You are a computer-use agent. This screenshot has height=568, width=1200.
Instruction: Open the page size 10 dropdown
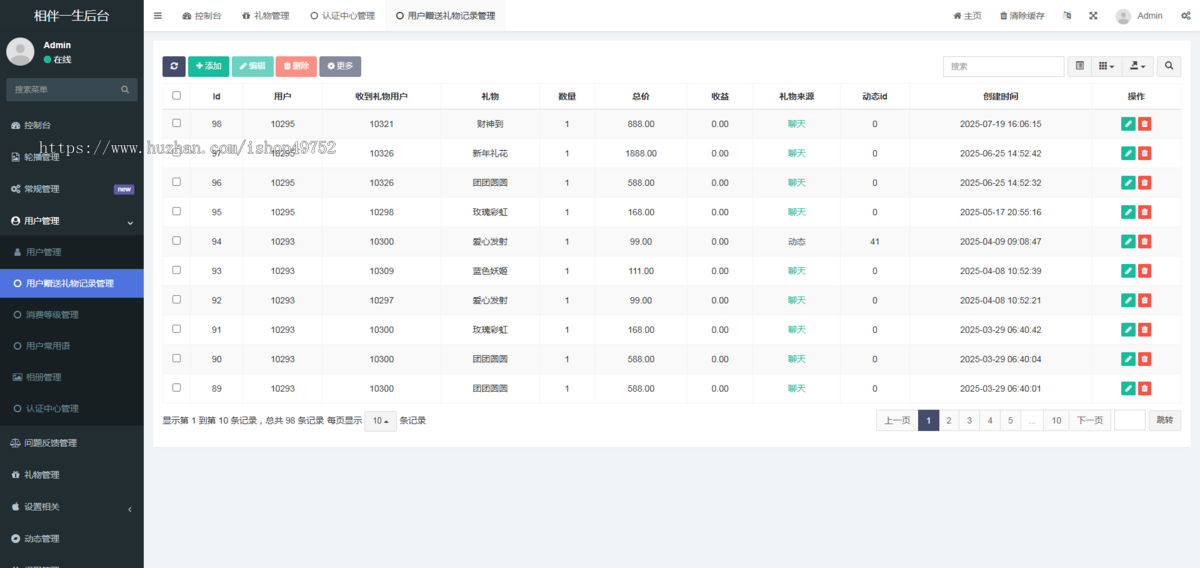381,421
